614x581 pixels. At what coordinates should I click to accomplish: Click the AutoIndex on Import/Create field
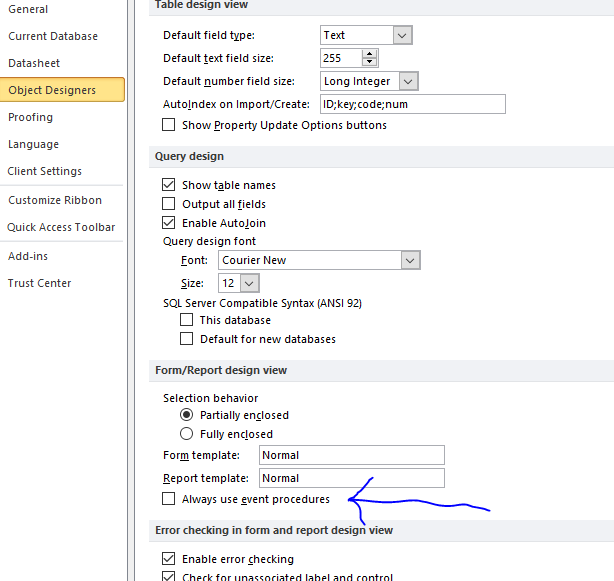point(413,104)
